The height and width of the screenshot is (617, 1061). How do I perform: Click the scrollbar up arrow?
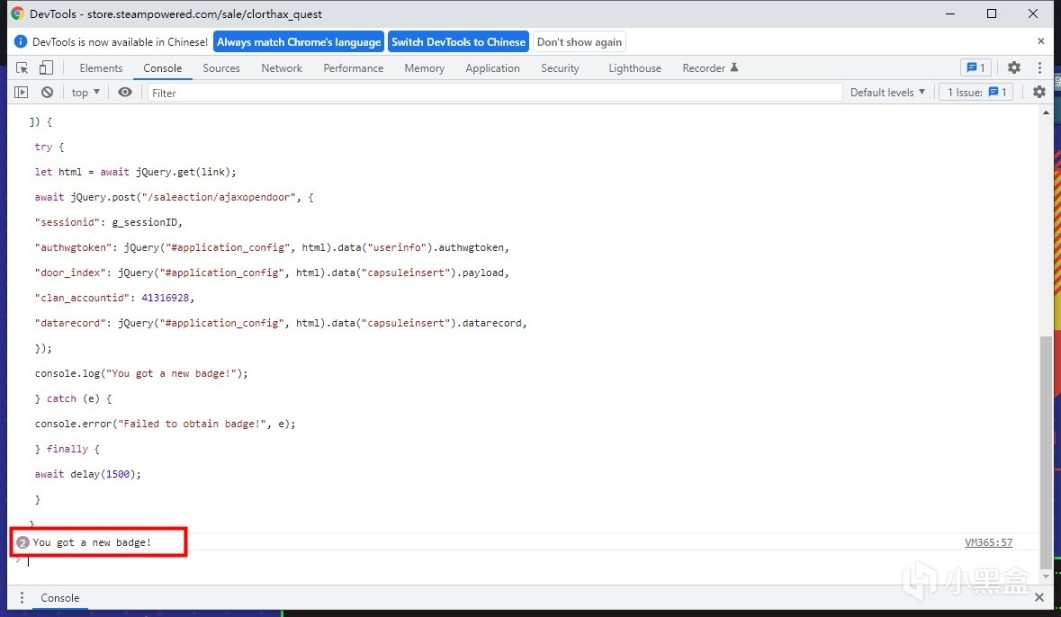(x=1046, y=112)
